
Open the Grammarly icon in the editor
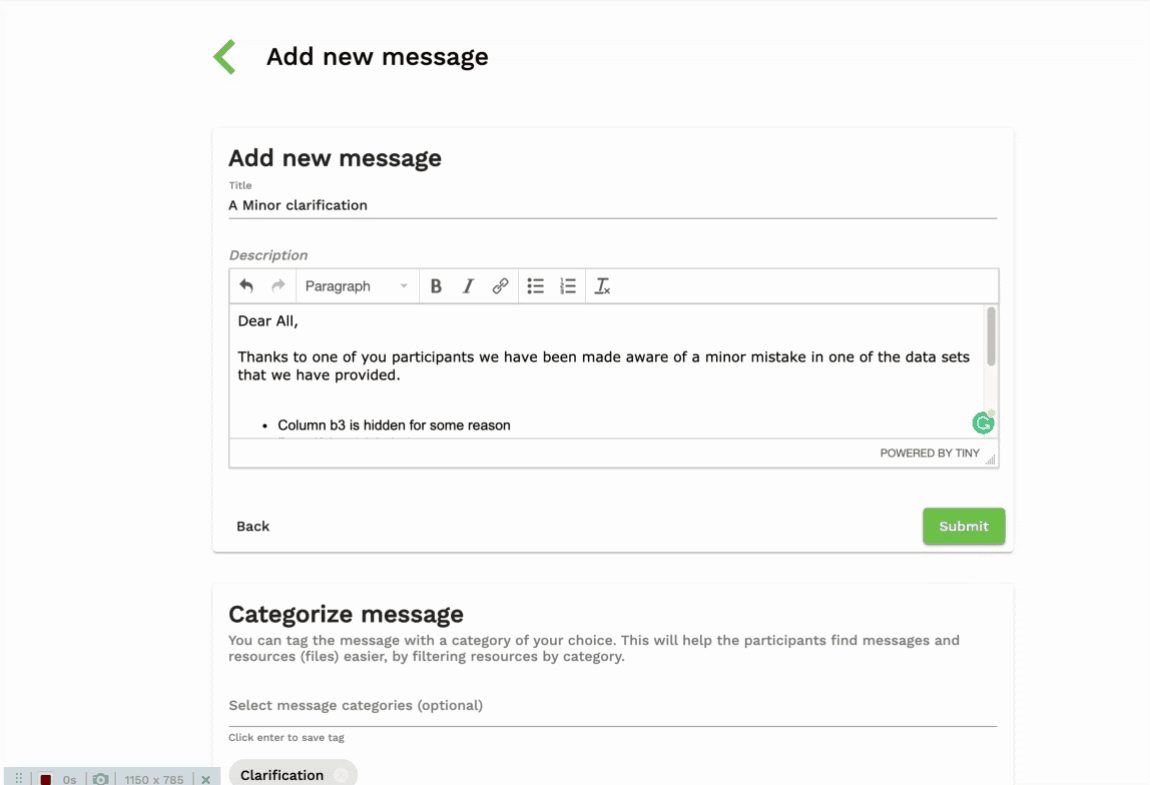(983, 423)
